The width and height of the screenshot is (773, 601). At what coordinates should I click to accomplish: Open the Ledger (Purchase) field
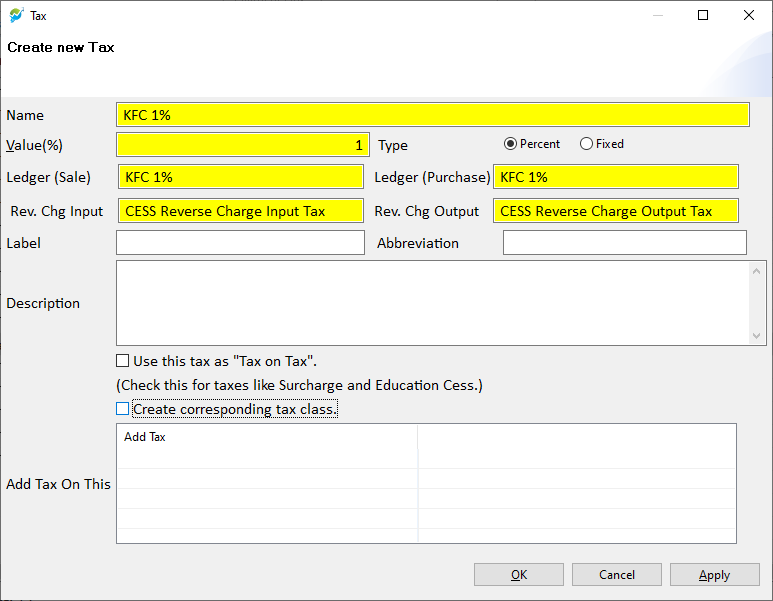tap(616, 177)
